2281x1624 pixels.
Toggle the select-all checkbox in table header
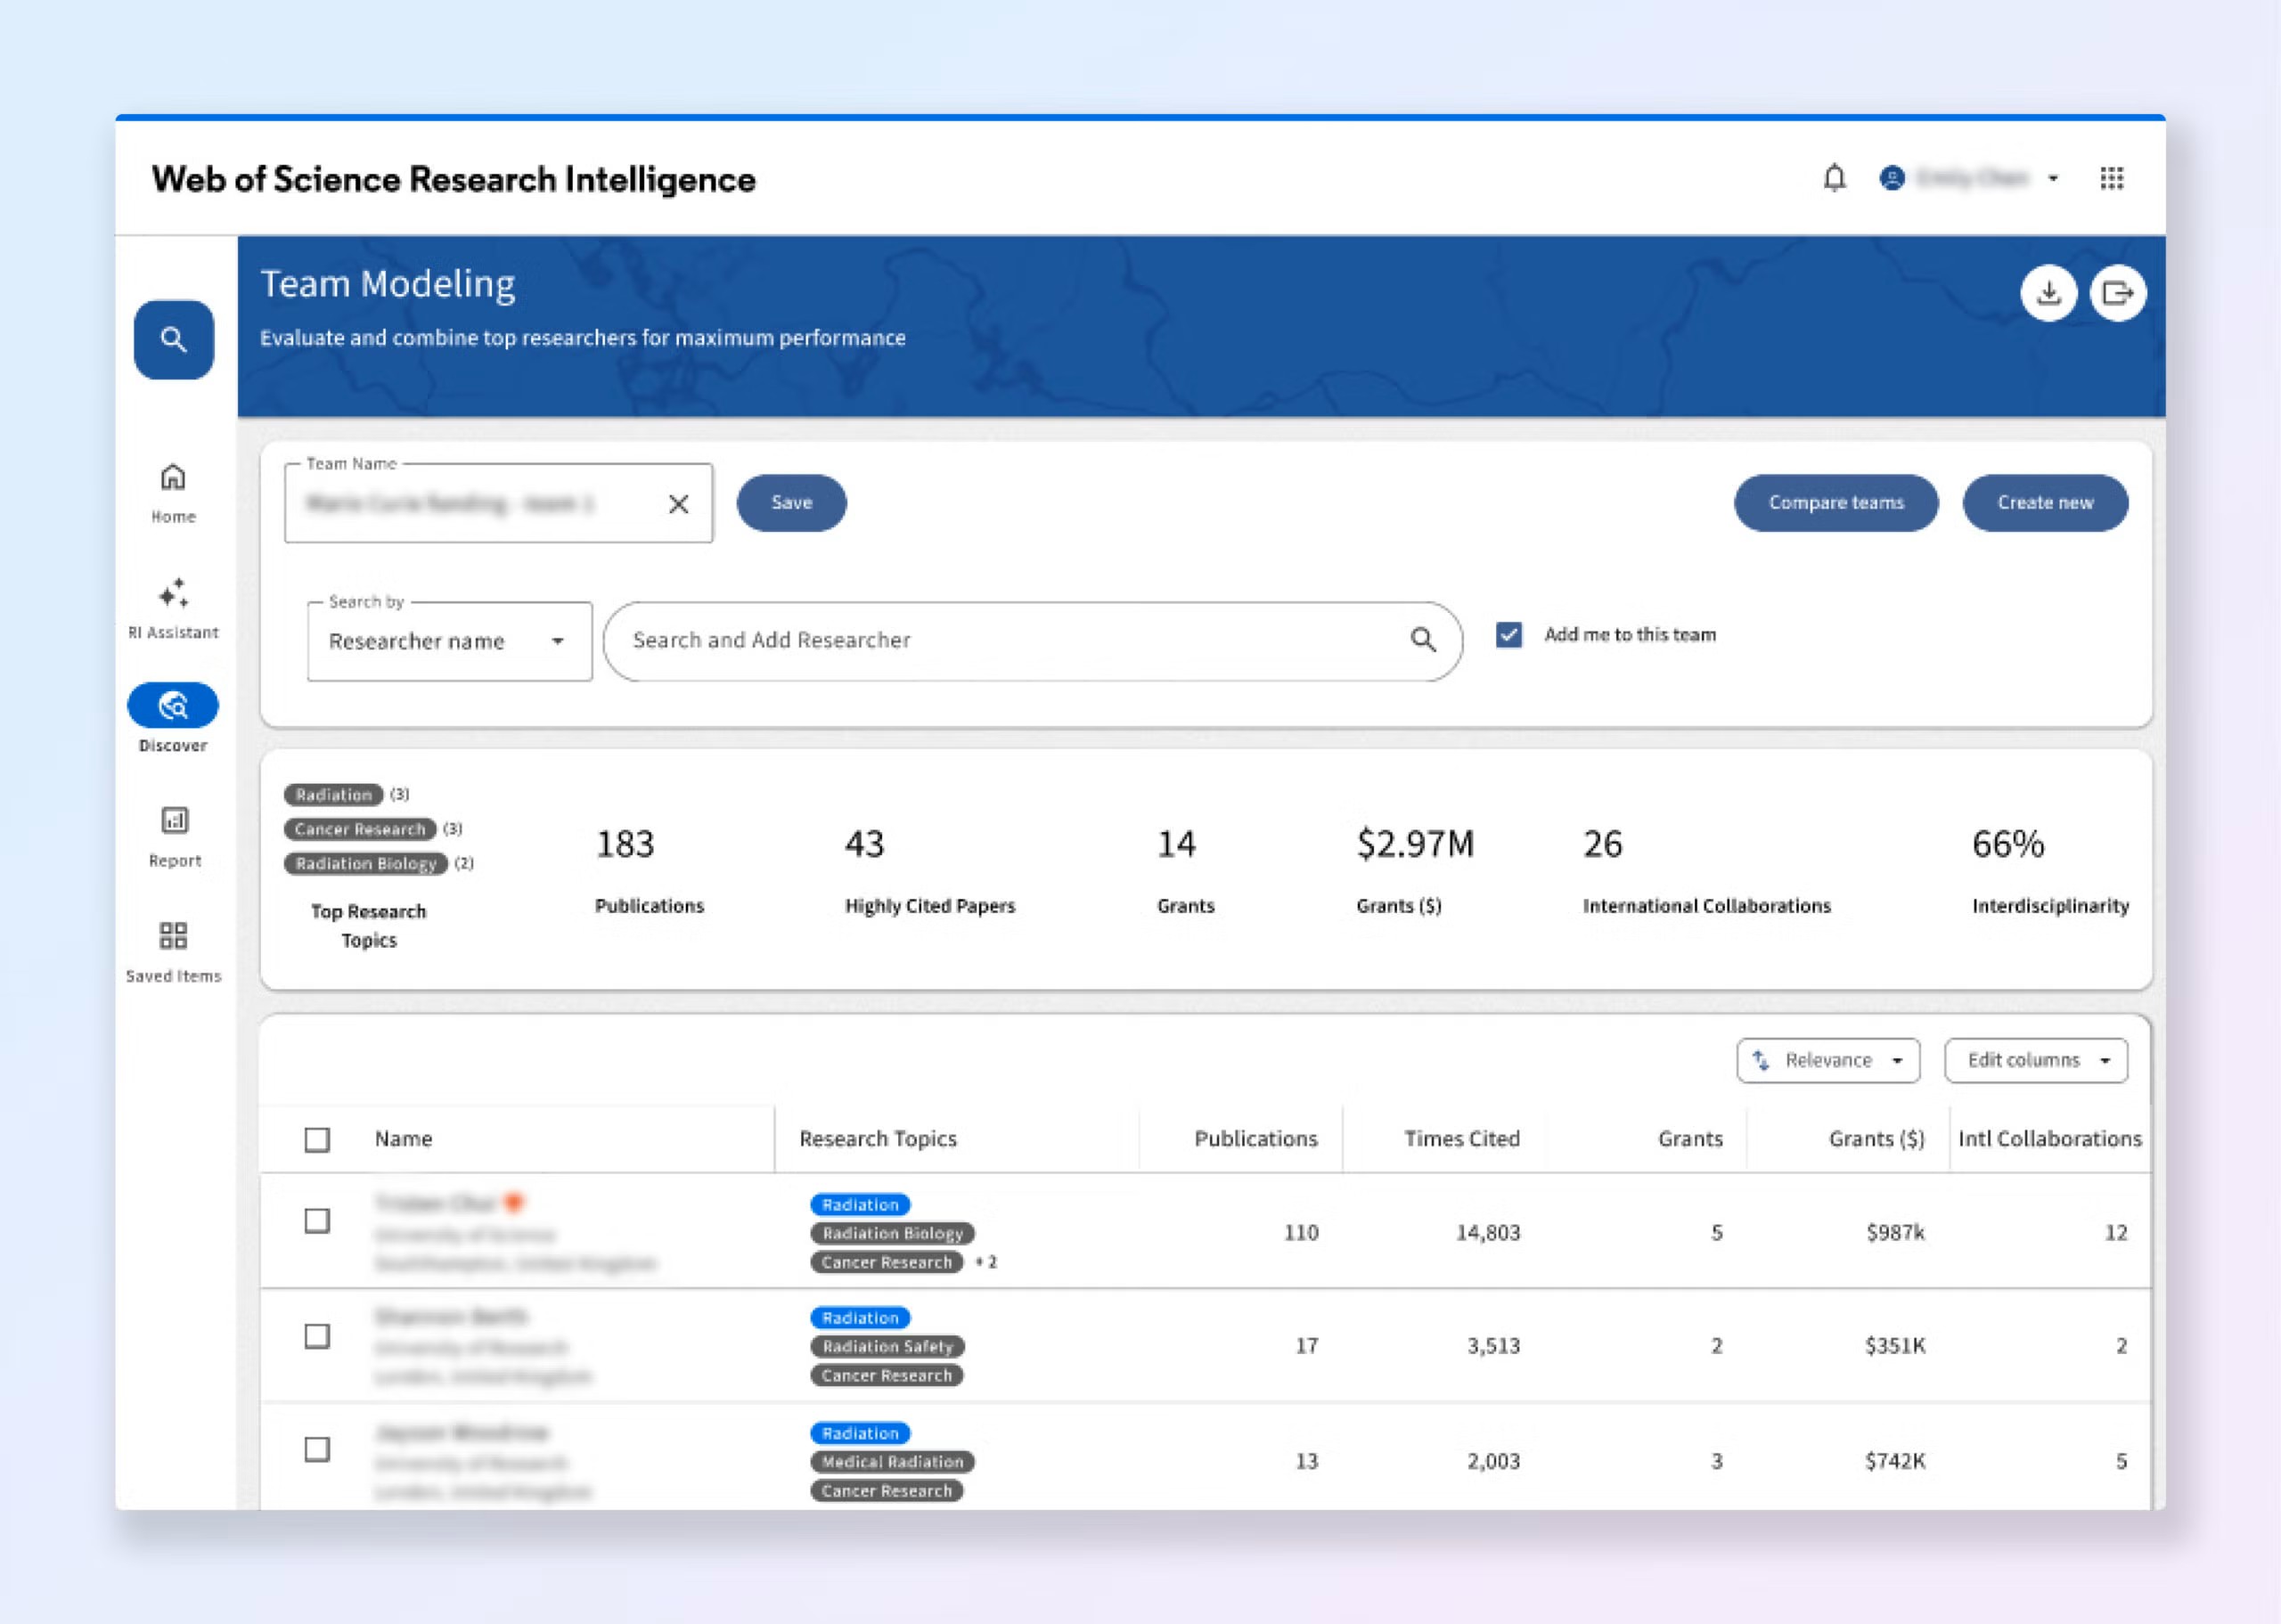317,1140
